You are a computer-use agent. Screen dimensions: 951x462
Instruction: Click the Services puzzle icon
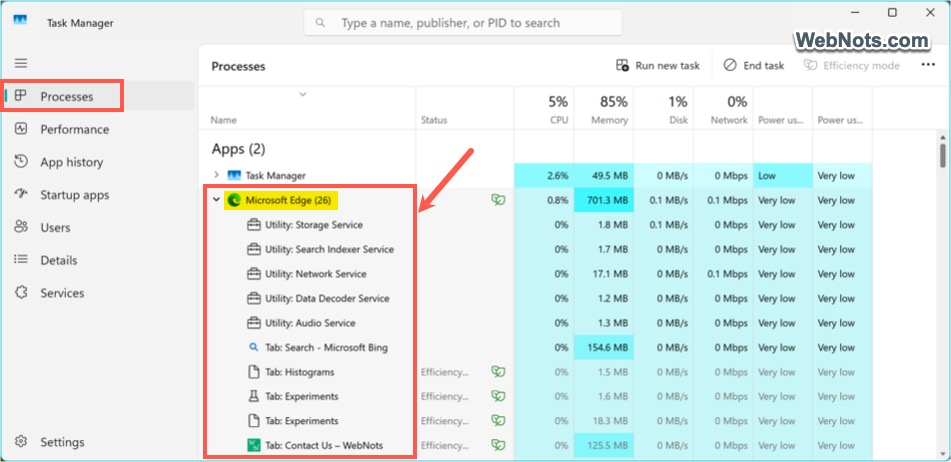[x=21, y=293]
